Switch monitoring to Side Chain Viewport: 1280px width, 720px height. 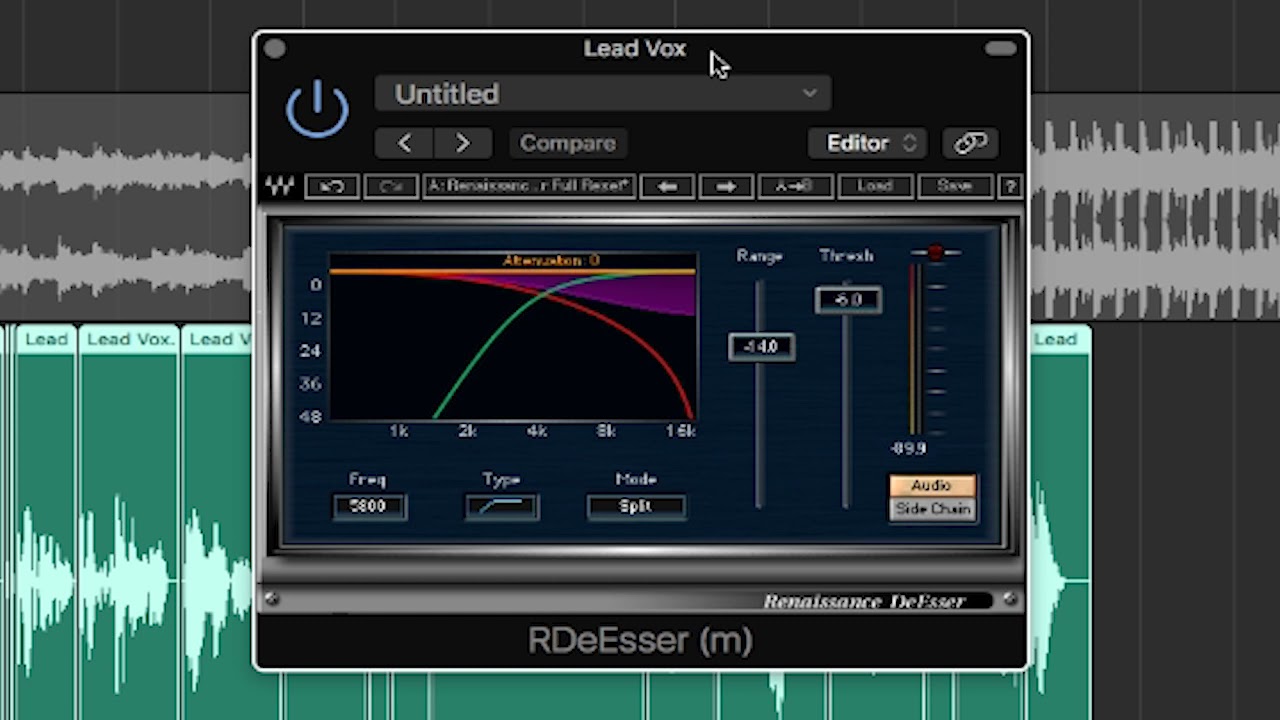pos(932,509)
